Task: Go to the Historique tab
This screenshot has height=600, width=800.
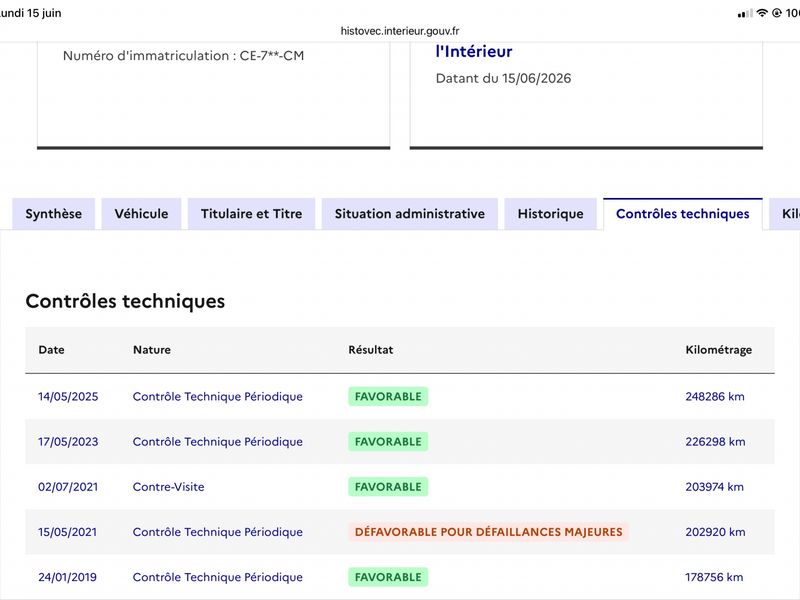Action: tap(551, 214)
